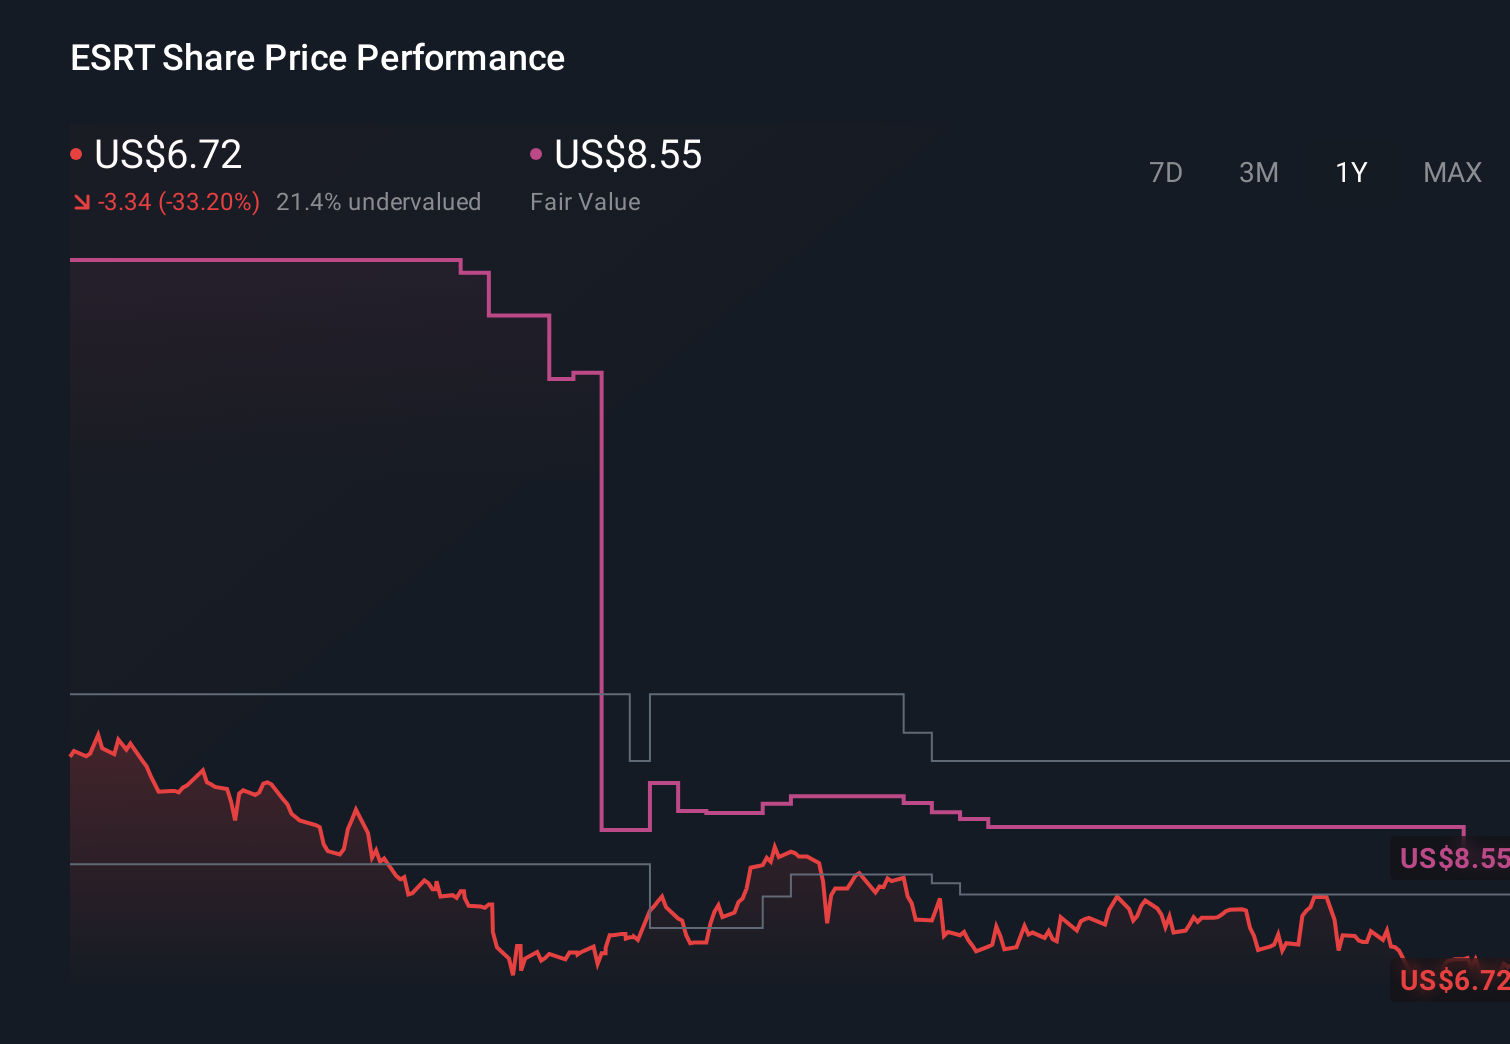This screenshot has width=1510, height=1044.
Task: Expand details on the Fair Value label
Action: (585, 201)
